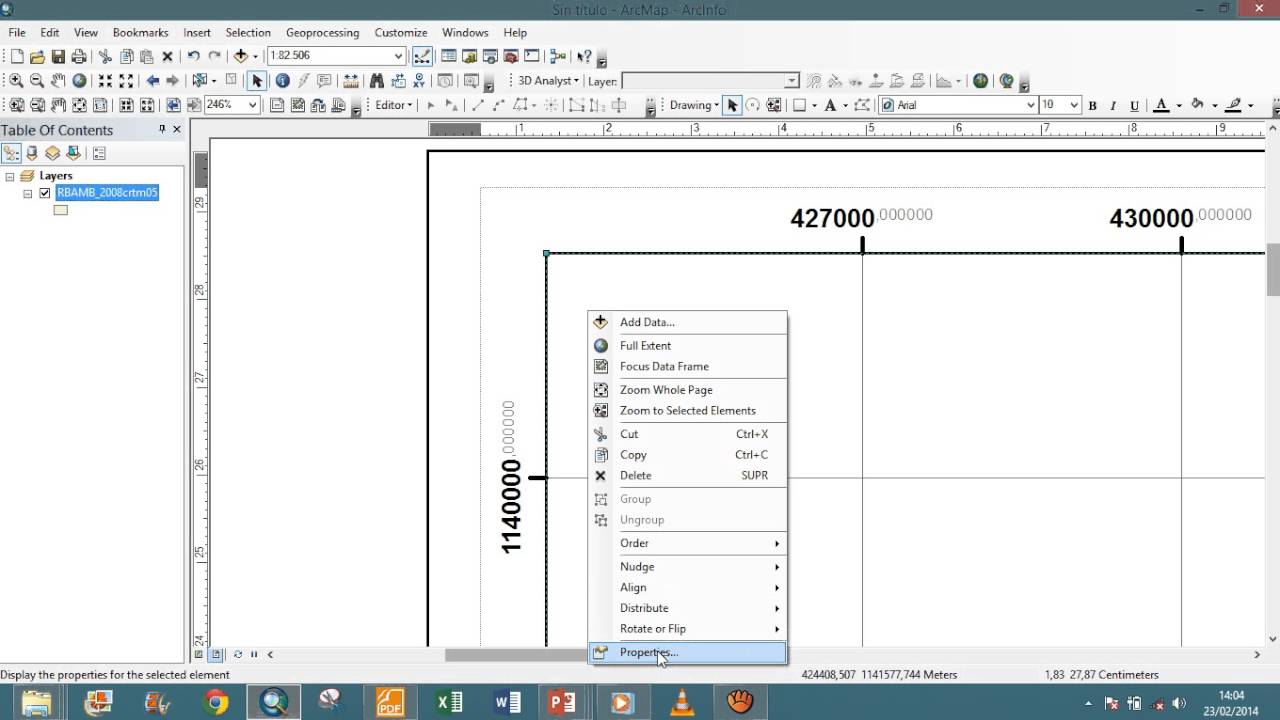
Task: Choose Zoom Whole Page in context menu
Action: click(x=688, y=389)
